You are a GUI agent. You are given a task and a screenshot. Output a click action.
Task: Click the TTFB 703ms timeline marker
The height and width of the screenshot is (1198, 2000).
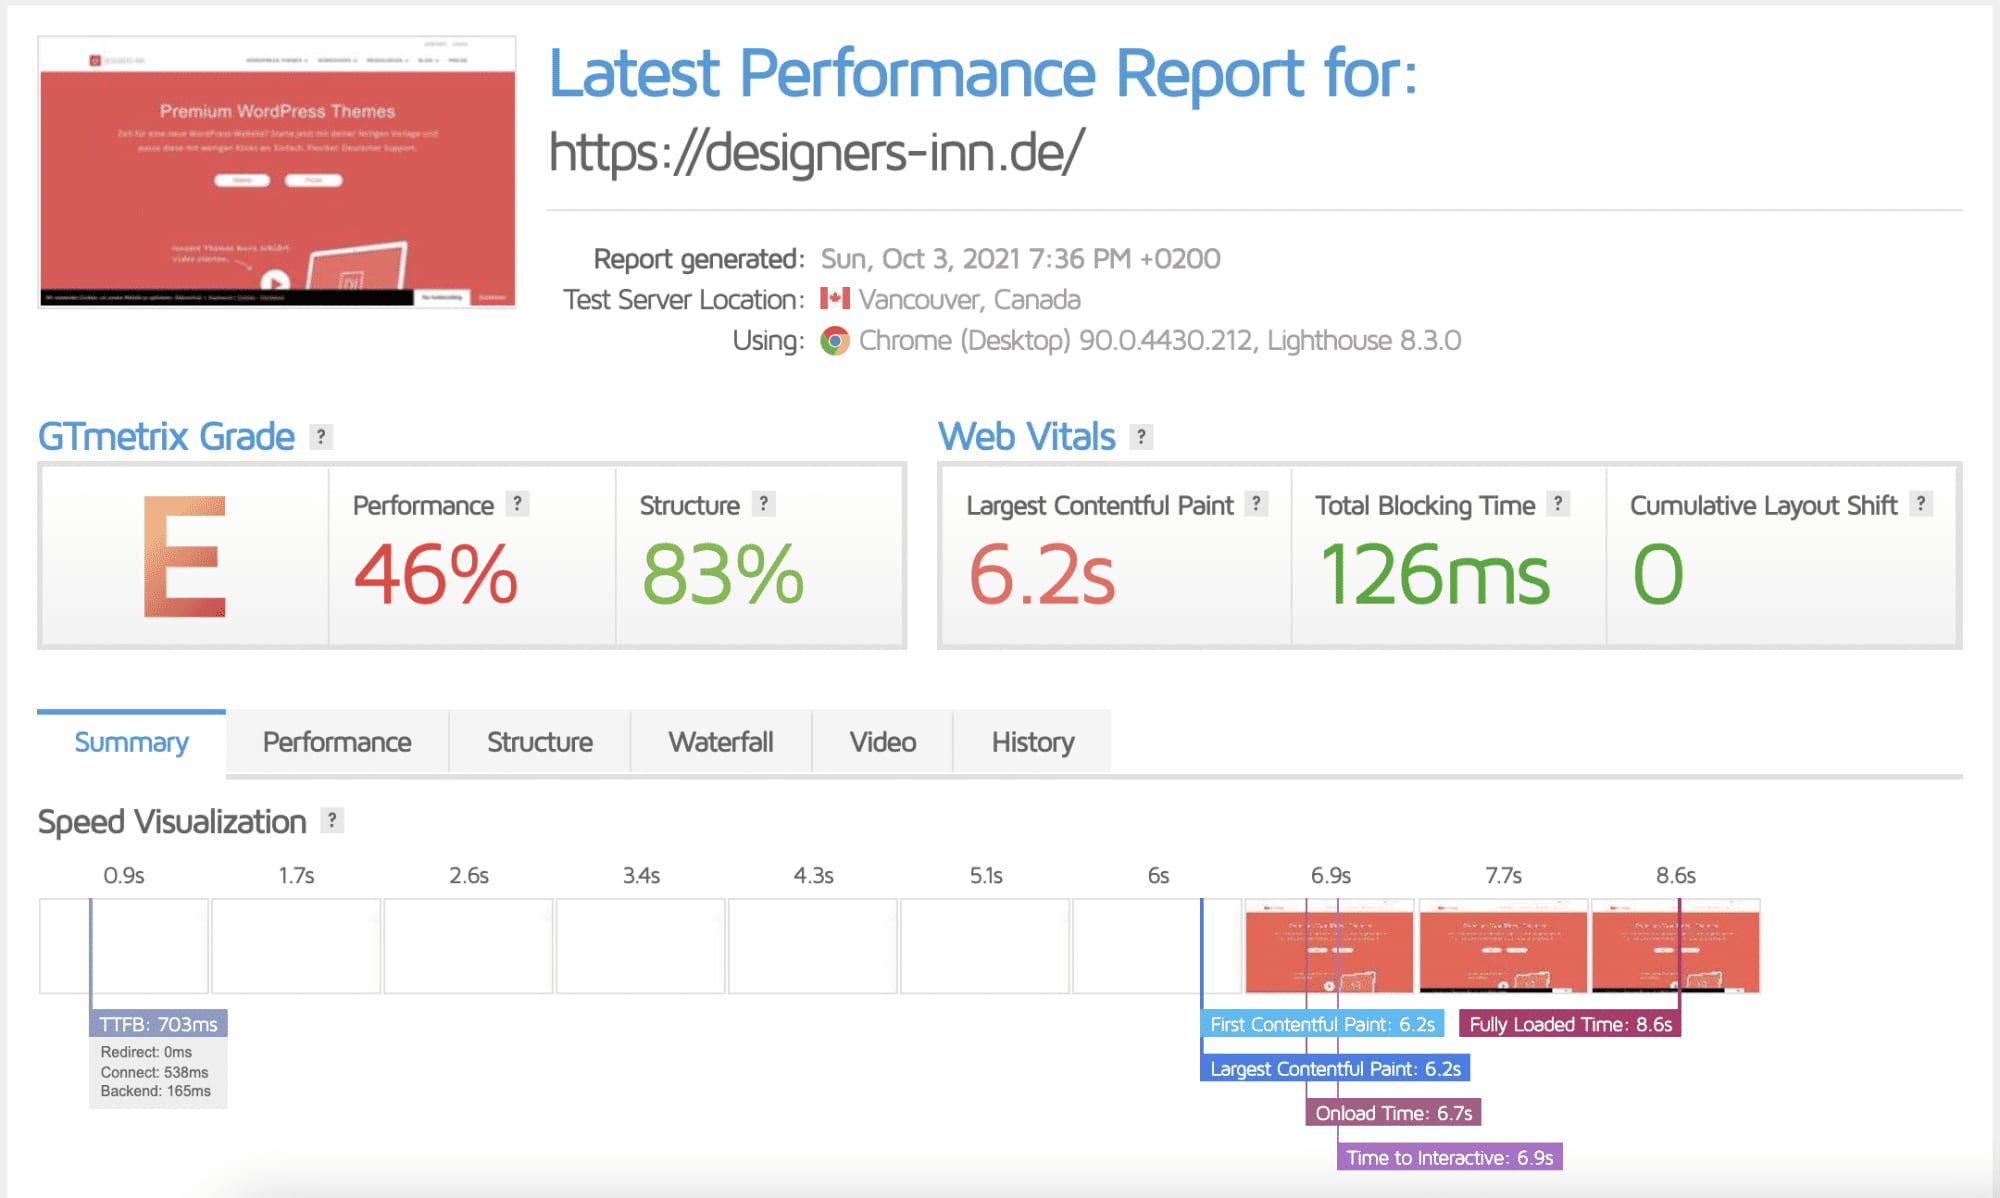[158, 1024]
